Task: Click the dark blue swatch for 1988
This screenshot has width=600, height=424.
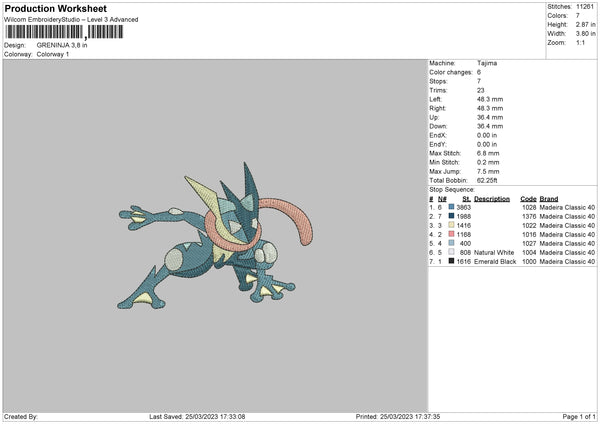Action: tap(451, 216)
